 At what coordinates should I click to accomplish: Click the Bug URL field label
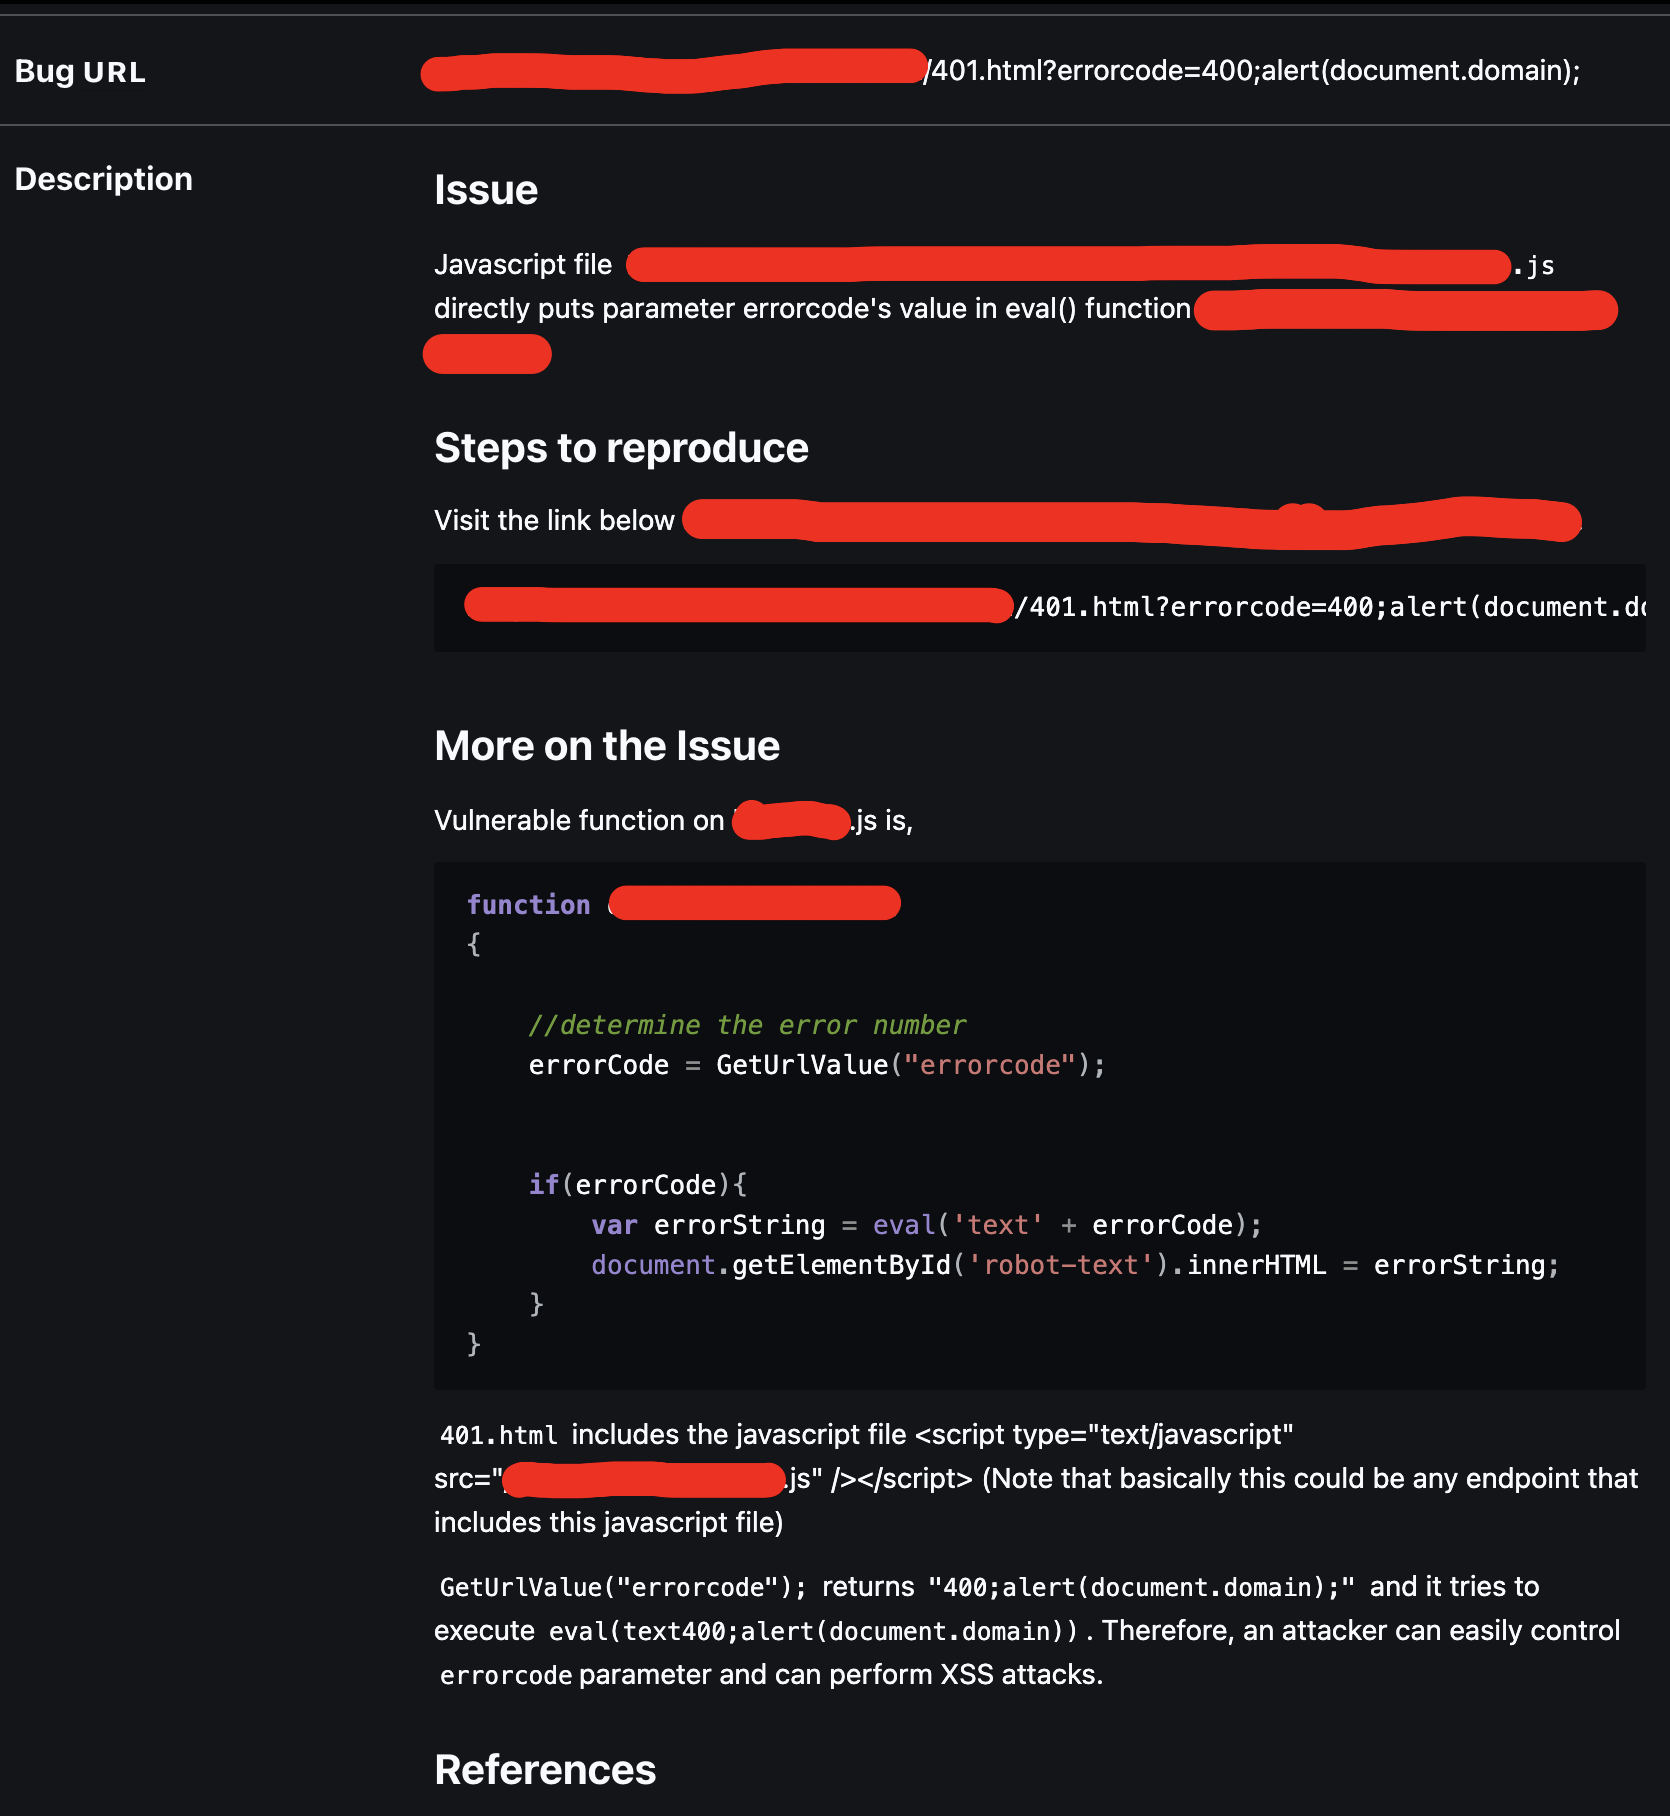[80, 72]
